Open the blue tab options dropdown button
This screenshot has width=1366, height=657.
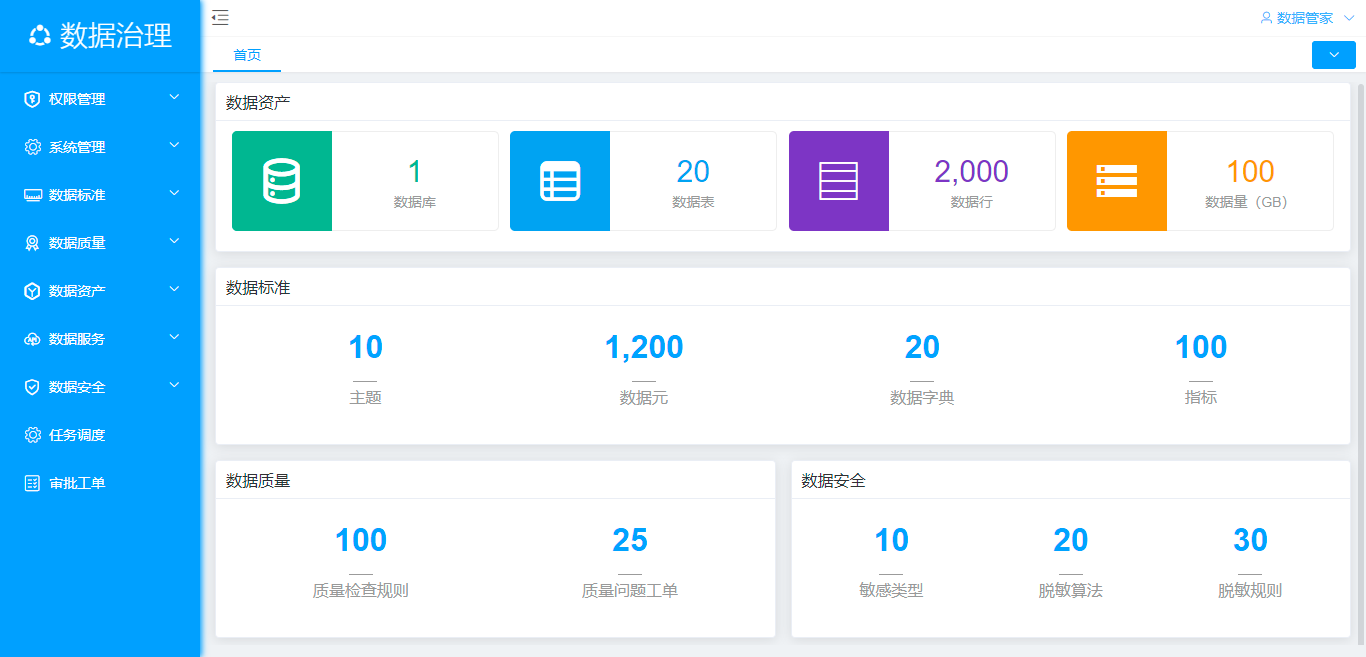[x=1333, y=55]
